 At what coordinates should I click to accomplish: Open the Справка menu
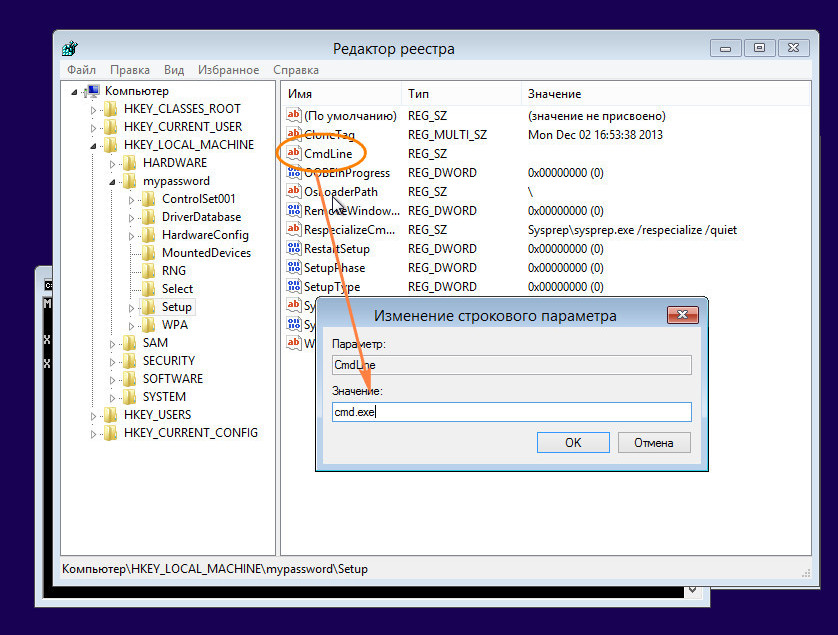click(x=296, y=70)
